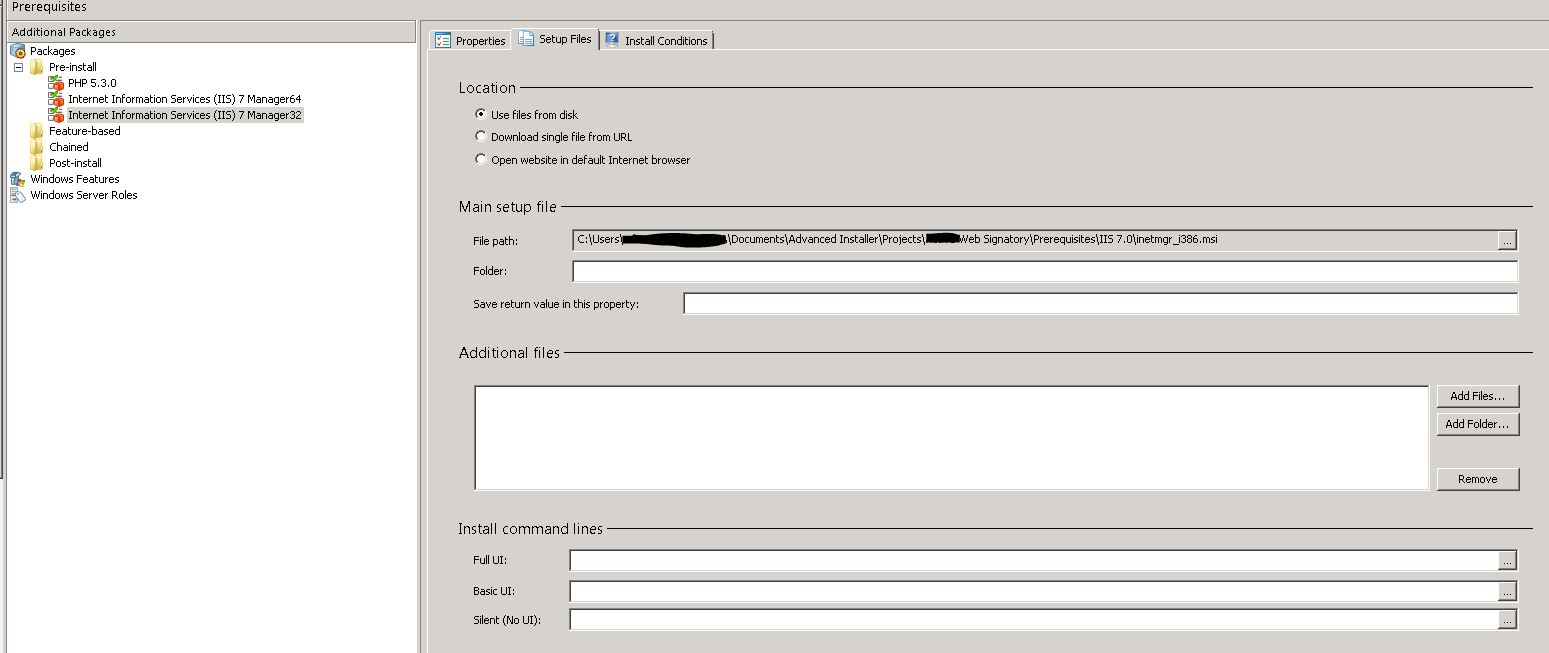This screenshot has height=653, width=1549.
Task: Click the Packages root node icon
Action: (x=18, y=51)
